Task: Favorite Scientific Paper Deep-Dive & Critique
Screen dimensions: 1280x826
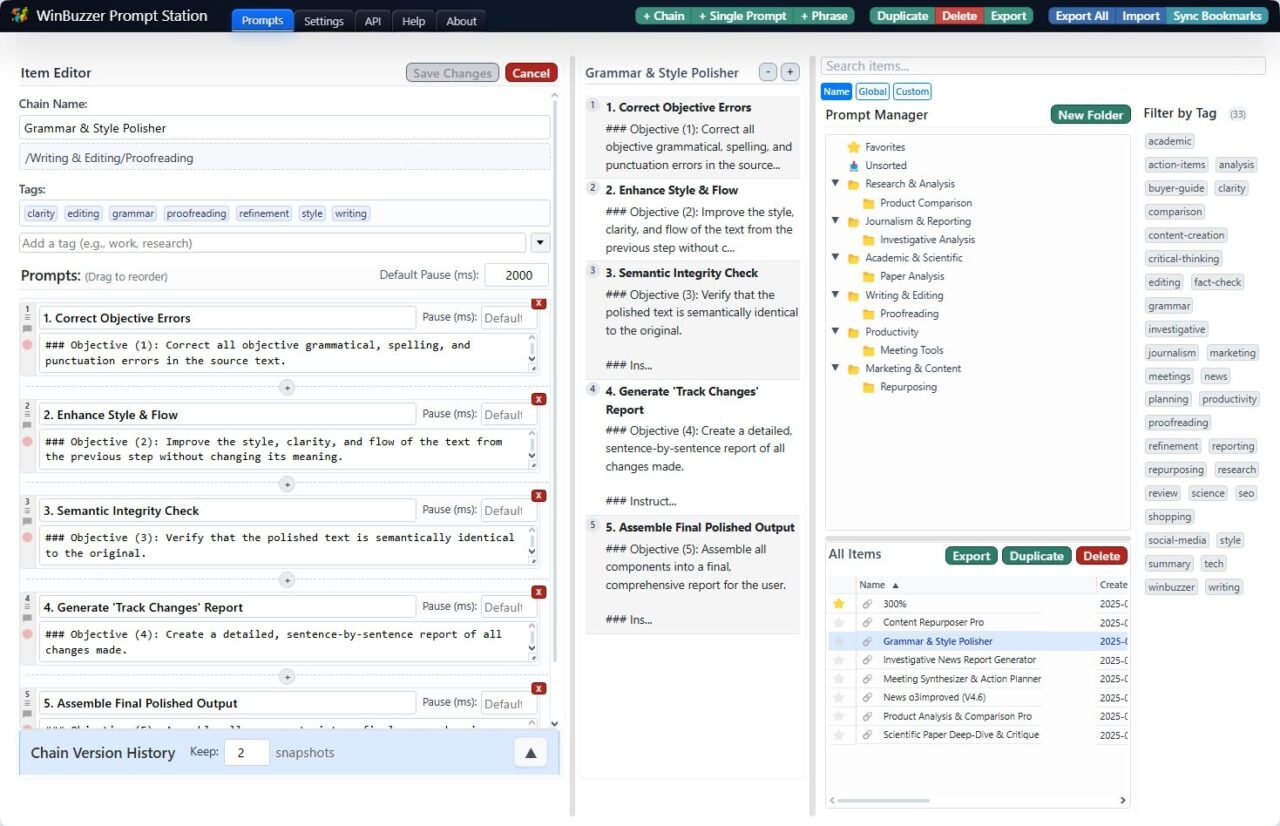Action: (x=838, y=734)
